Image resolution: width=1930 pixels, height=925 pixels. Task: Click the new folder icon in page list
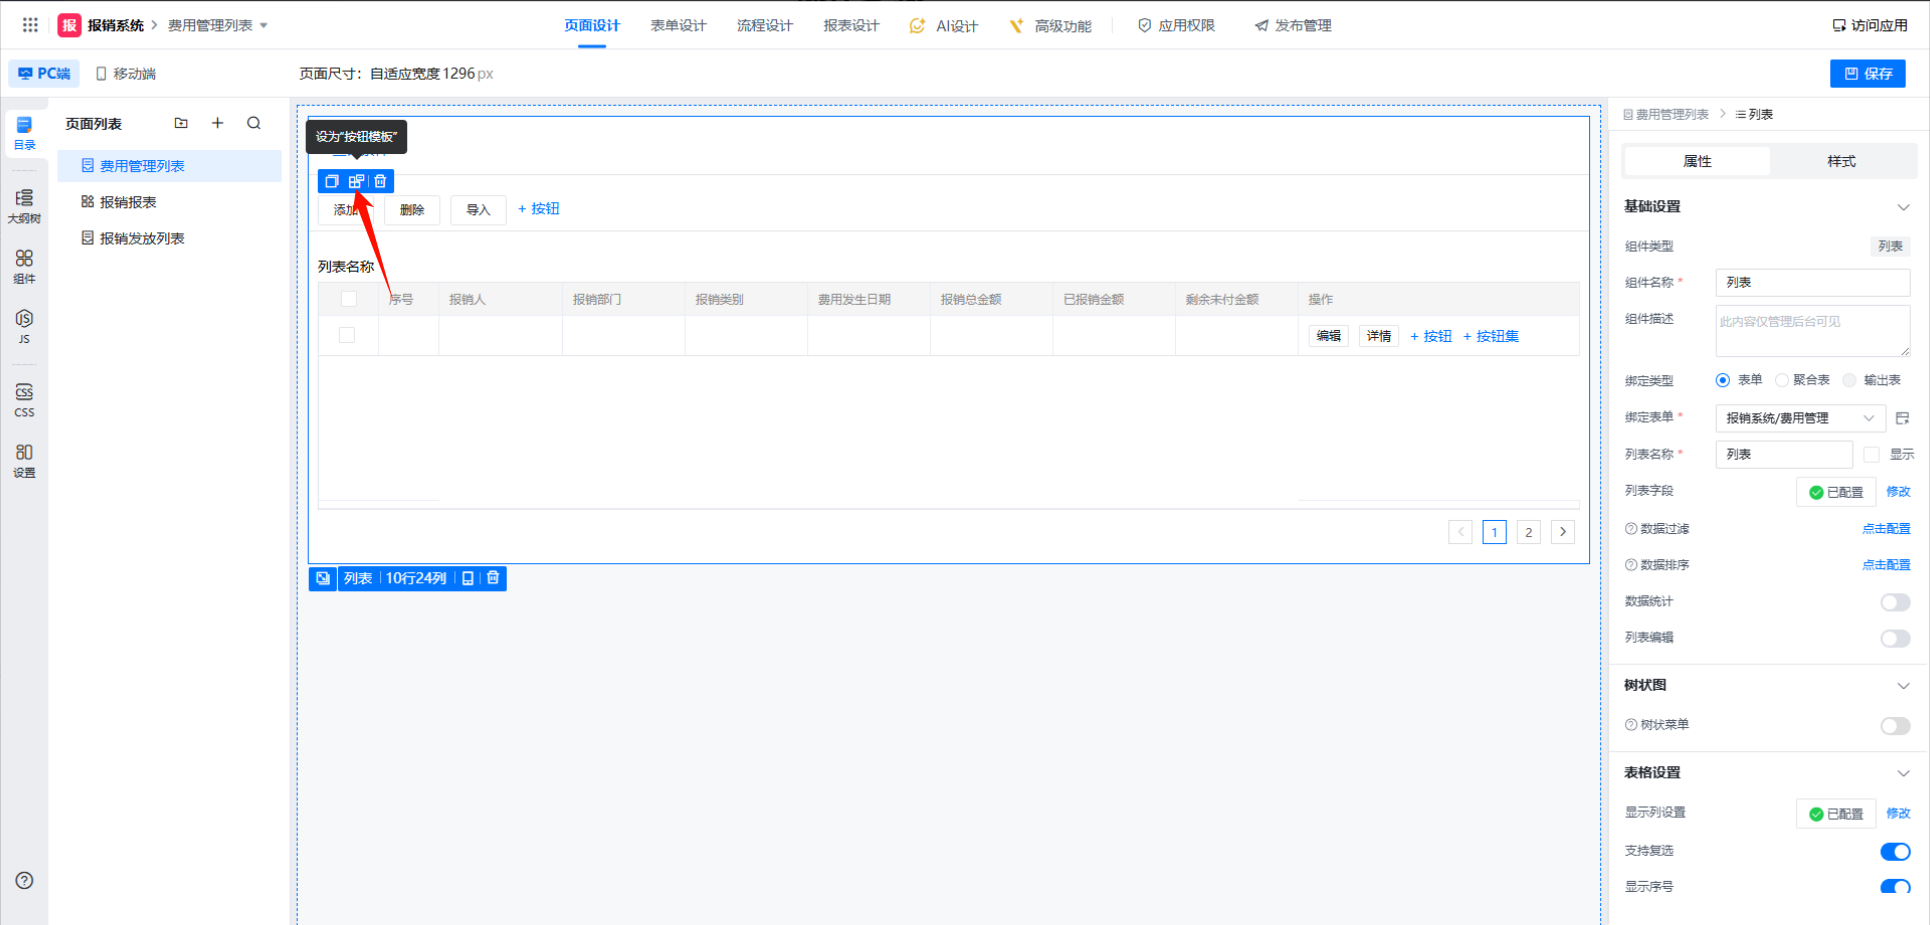(x=181, y=123)
